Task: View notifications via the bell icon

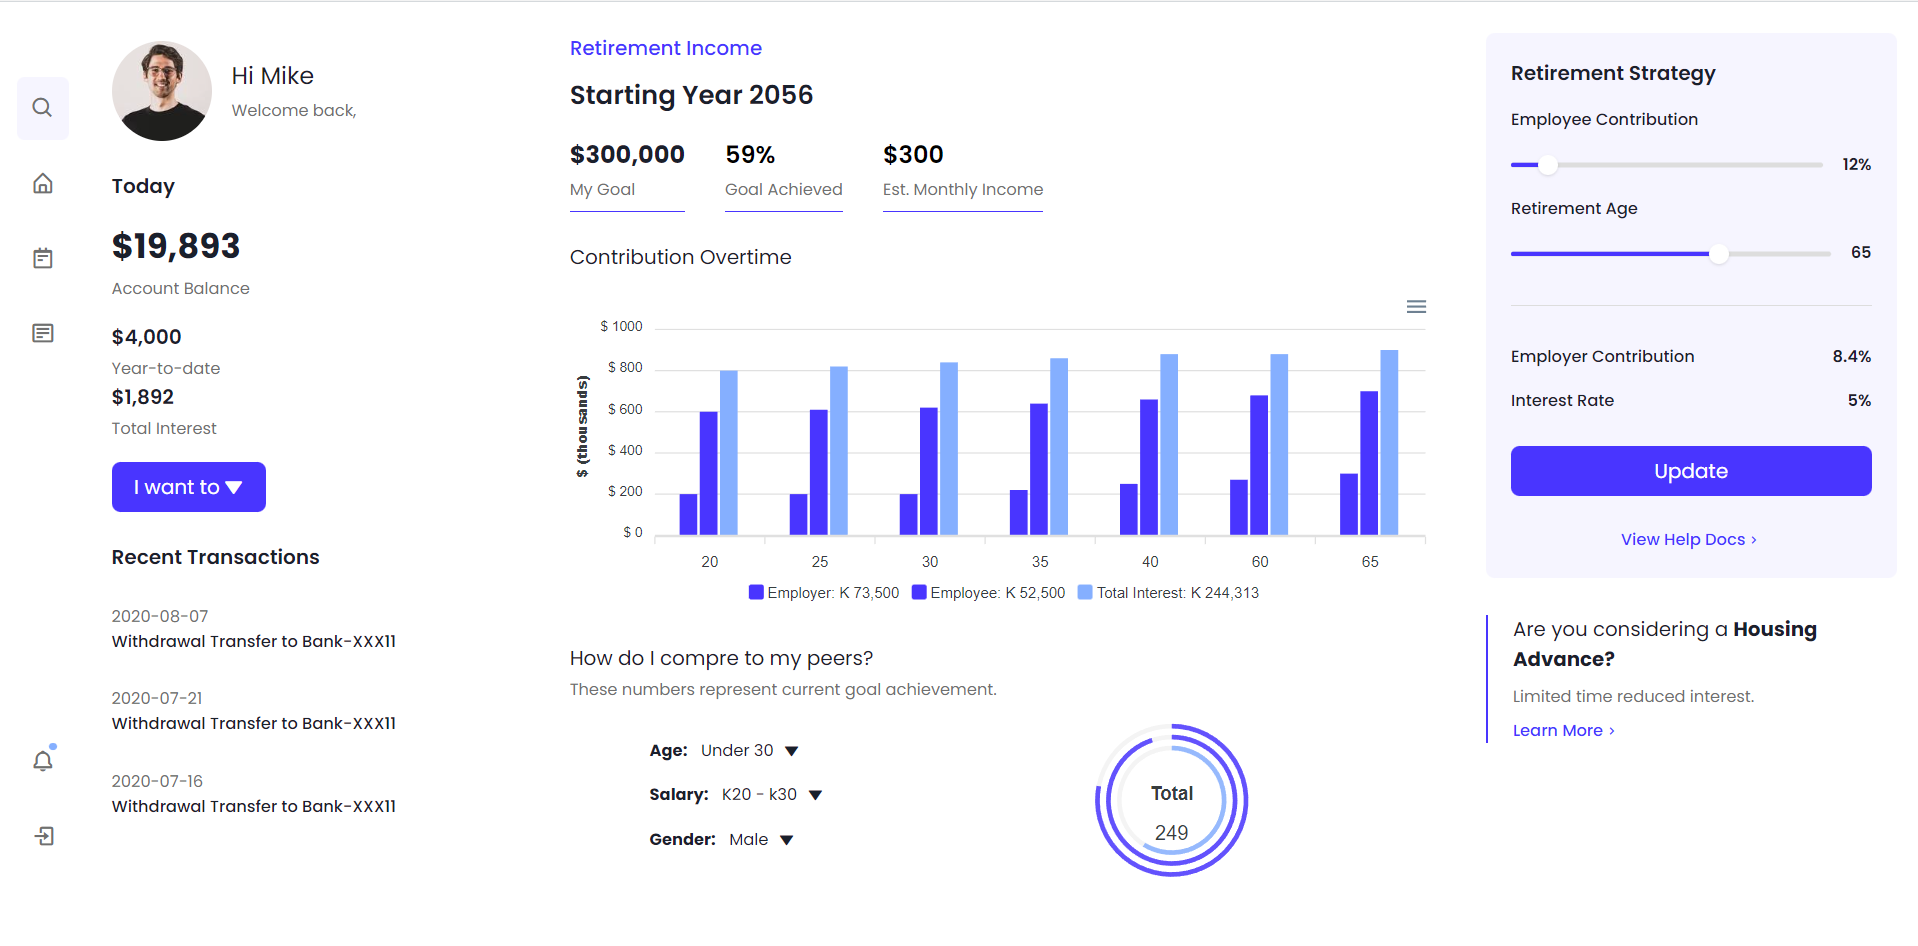Action: coord(42,761)
